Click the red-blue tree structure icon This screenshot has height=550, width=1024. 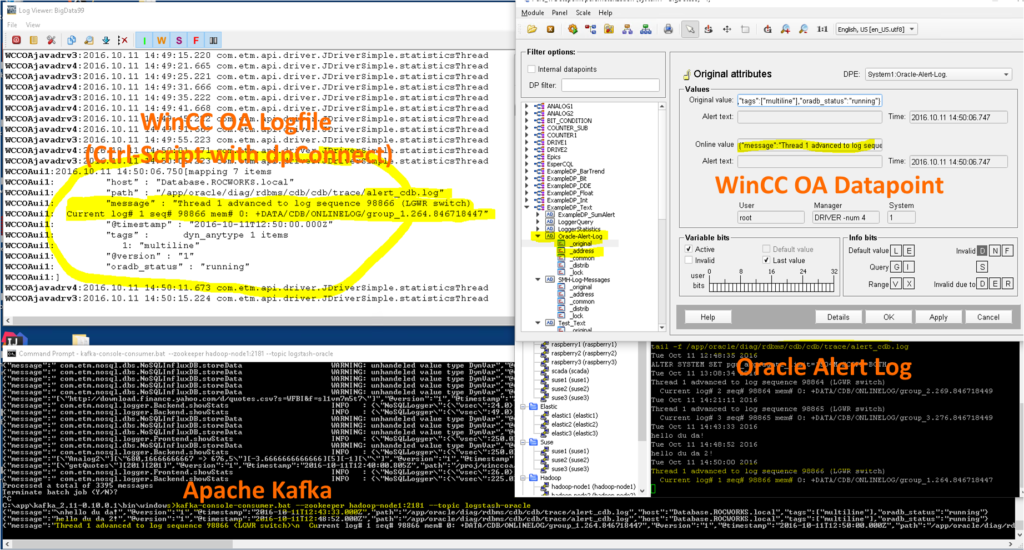tap(590, 29)
